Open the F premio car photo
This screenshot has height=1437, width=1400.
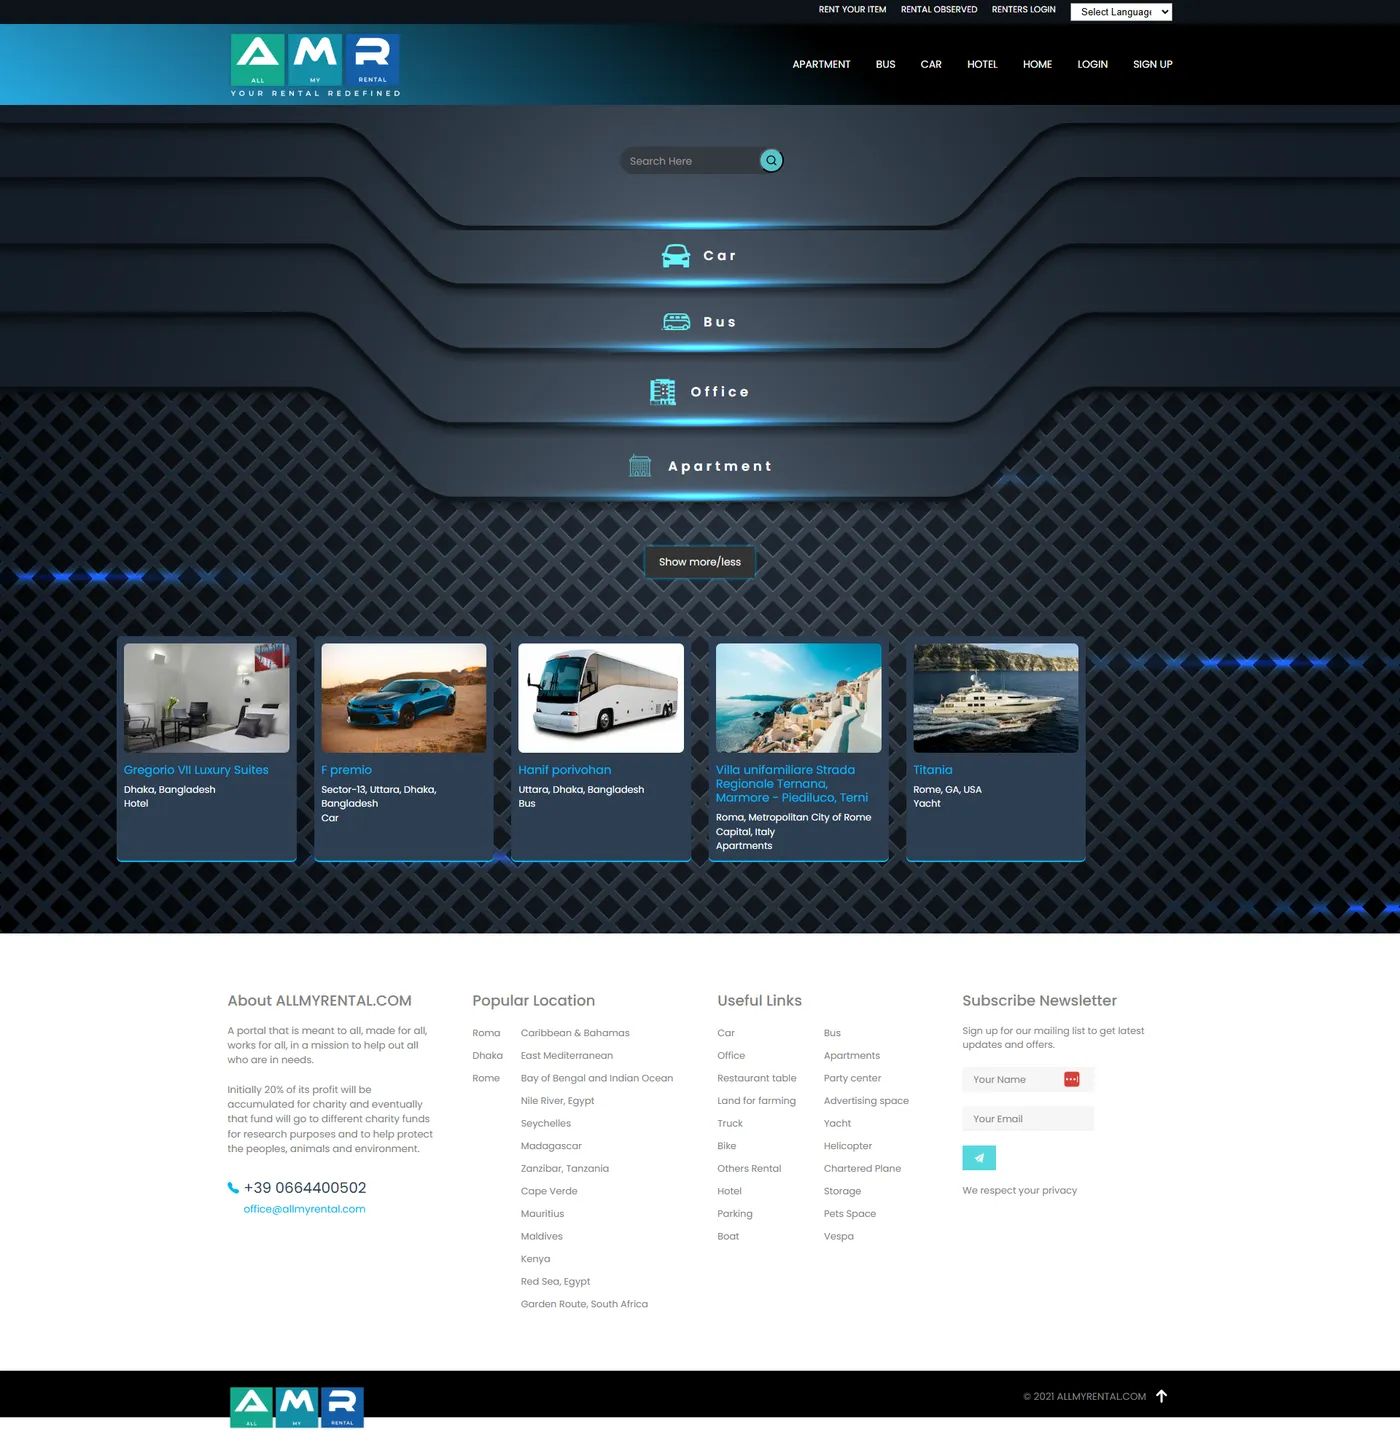click(x=404, y=698)
